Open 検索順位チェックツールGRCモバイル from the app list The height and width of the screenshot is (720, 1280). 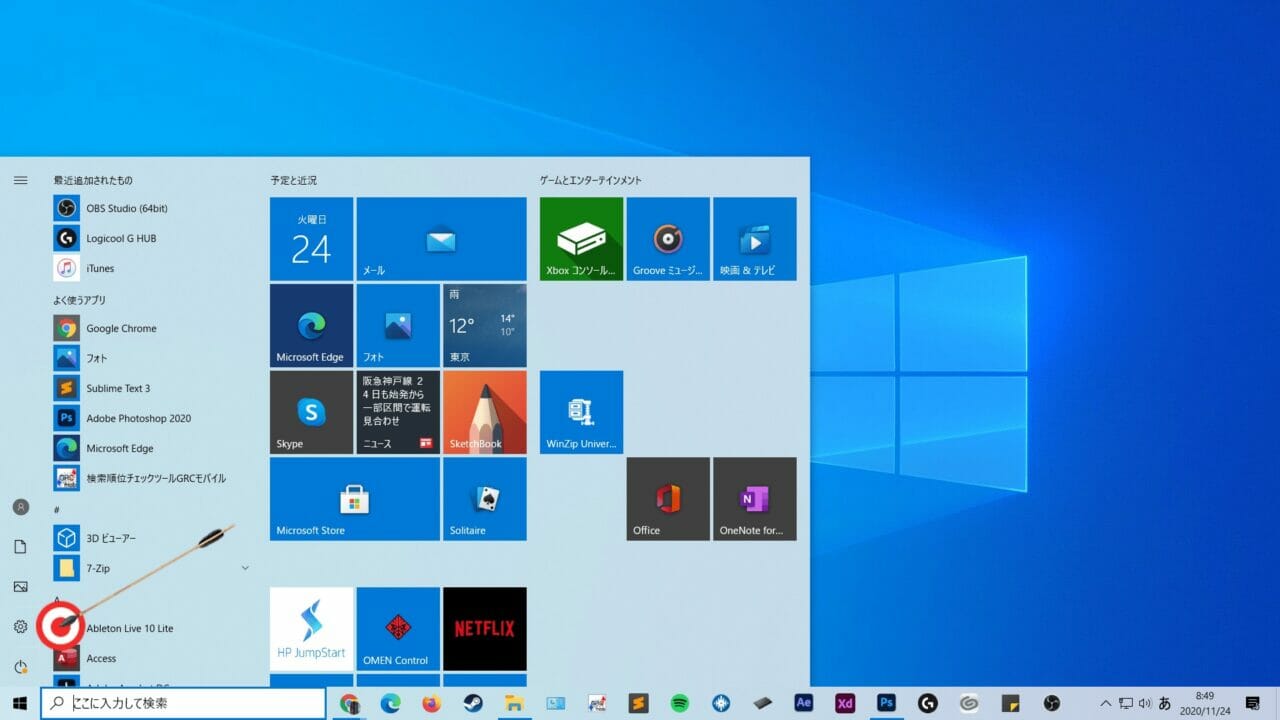(150, 478)
